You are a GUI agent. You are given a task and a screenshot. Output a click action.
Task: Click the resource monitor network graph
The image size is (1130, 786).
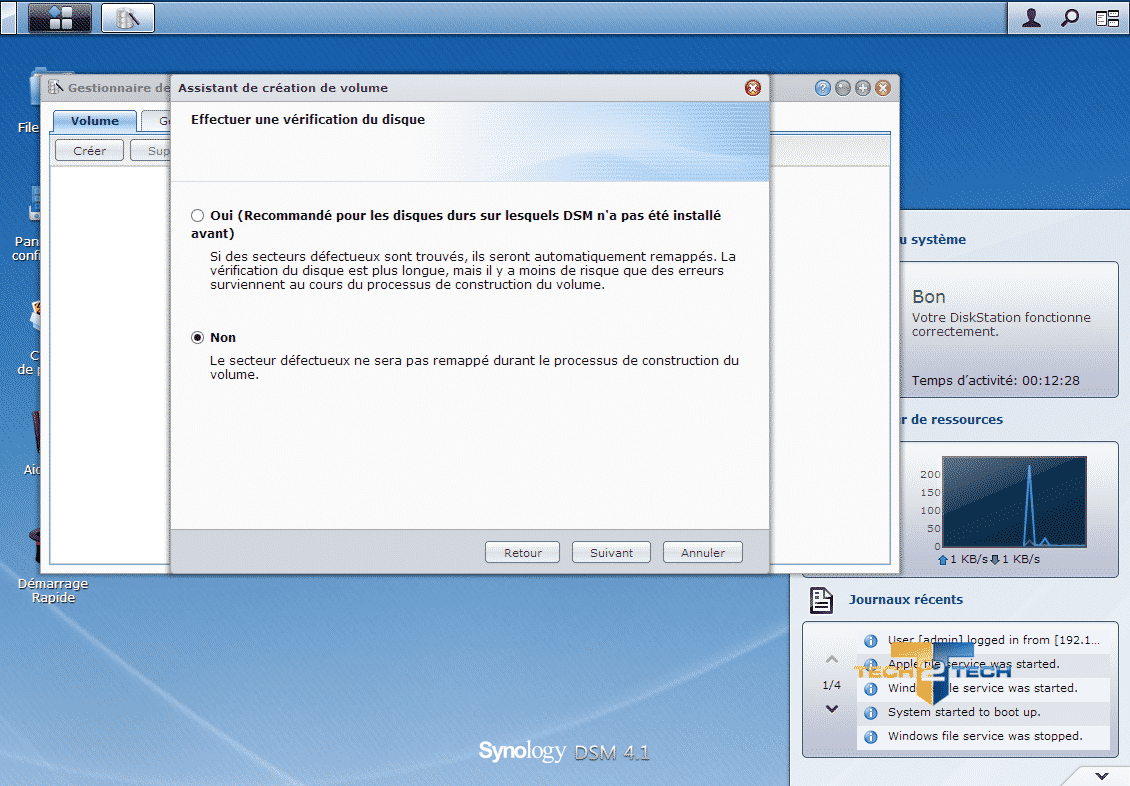point(1014,501)
